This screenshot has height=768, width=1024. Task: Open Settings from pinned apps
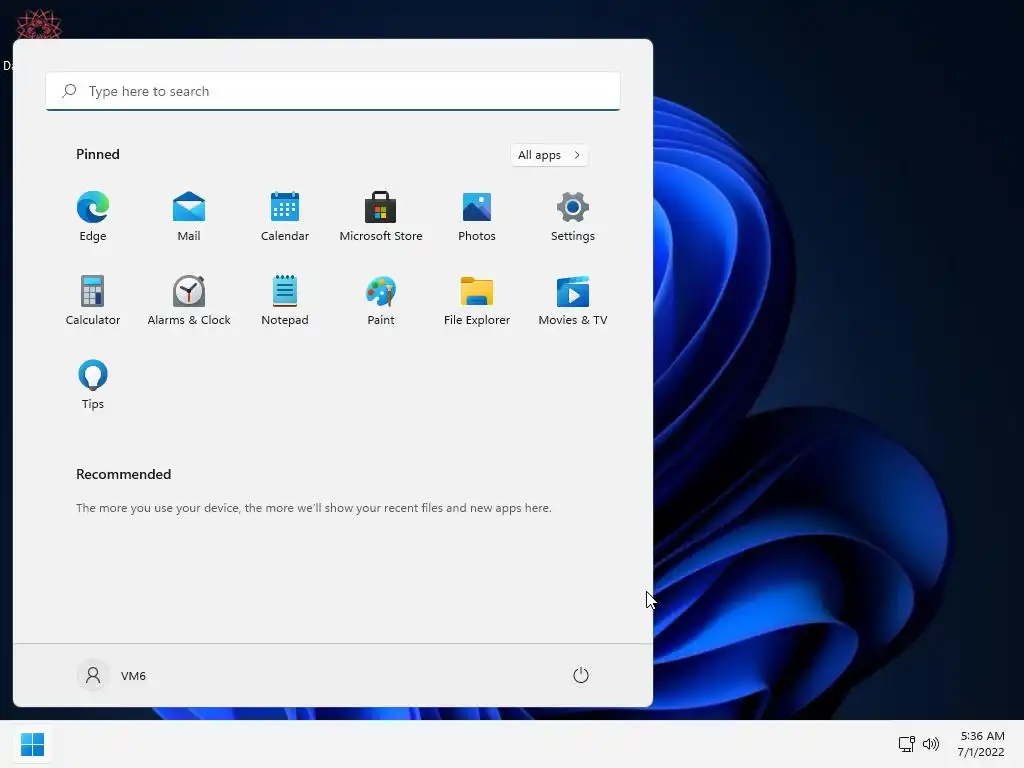coord(573,217)
